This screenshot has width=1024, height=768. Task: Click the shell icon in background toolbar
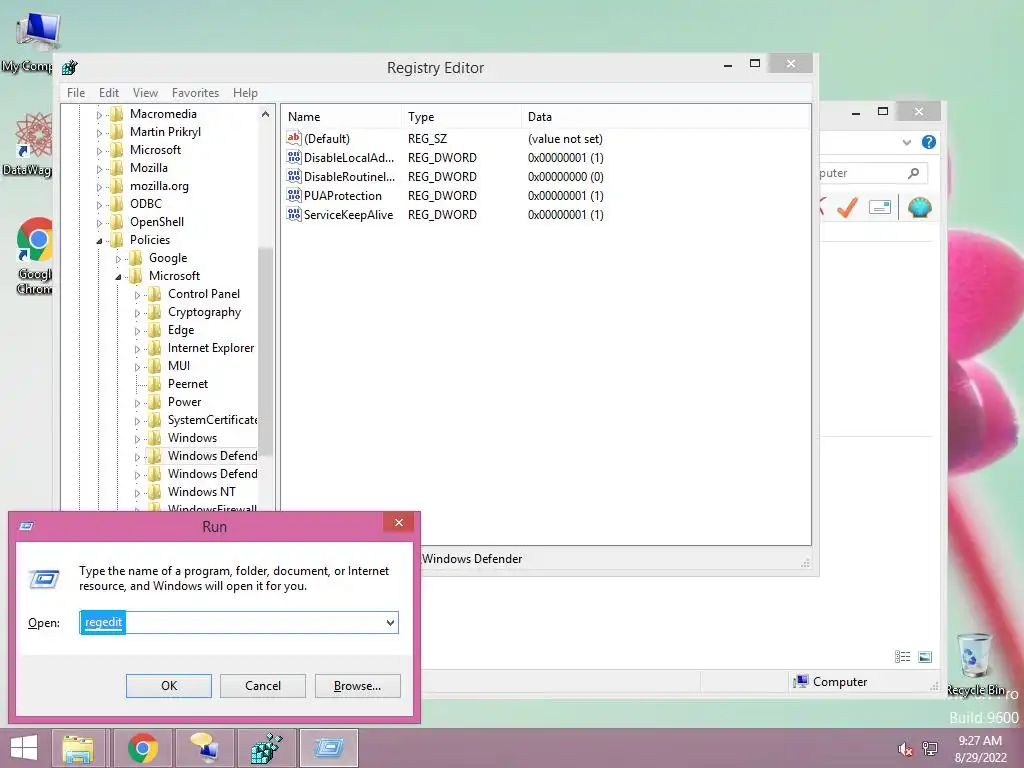coord(920,208)
